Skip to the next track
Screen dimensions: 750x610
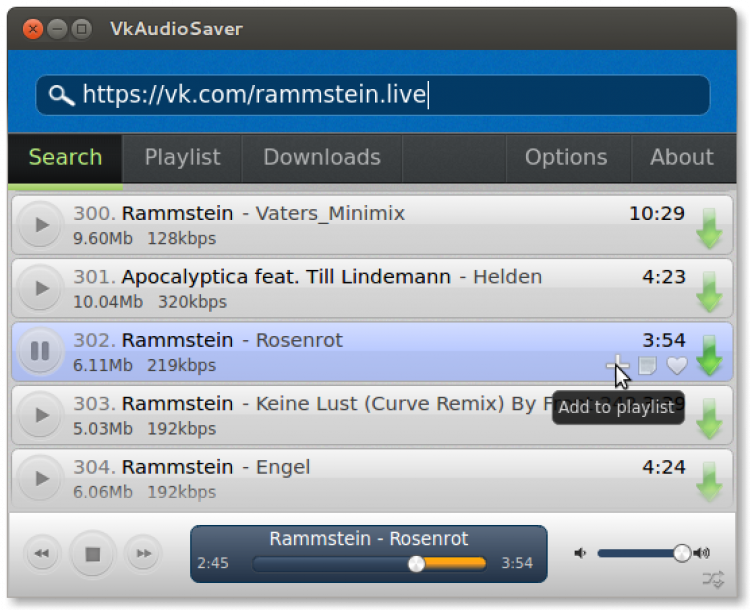(x=143, y=553)
